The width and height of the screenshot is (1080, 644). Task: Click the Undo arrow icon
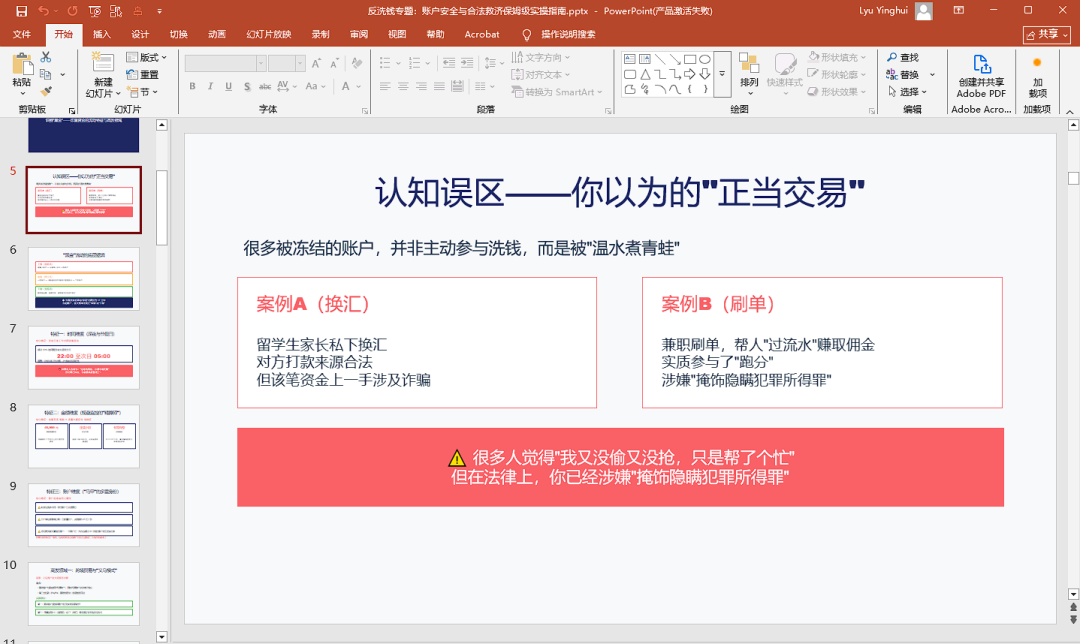point(43,11)
